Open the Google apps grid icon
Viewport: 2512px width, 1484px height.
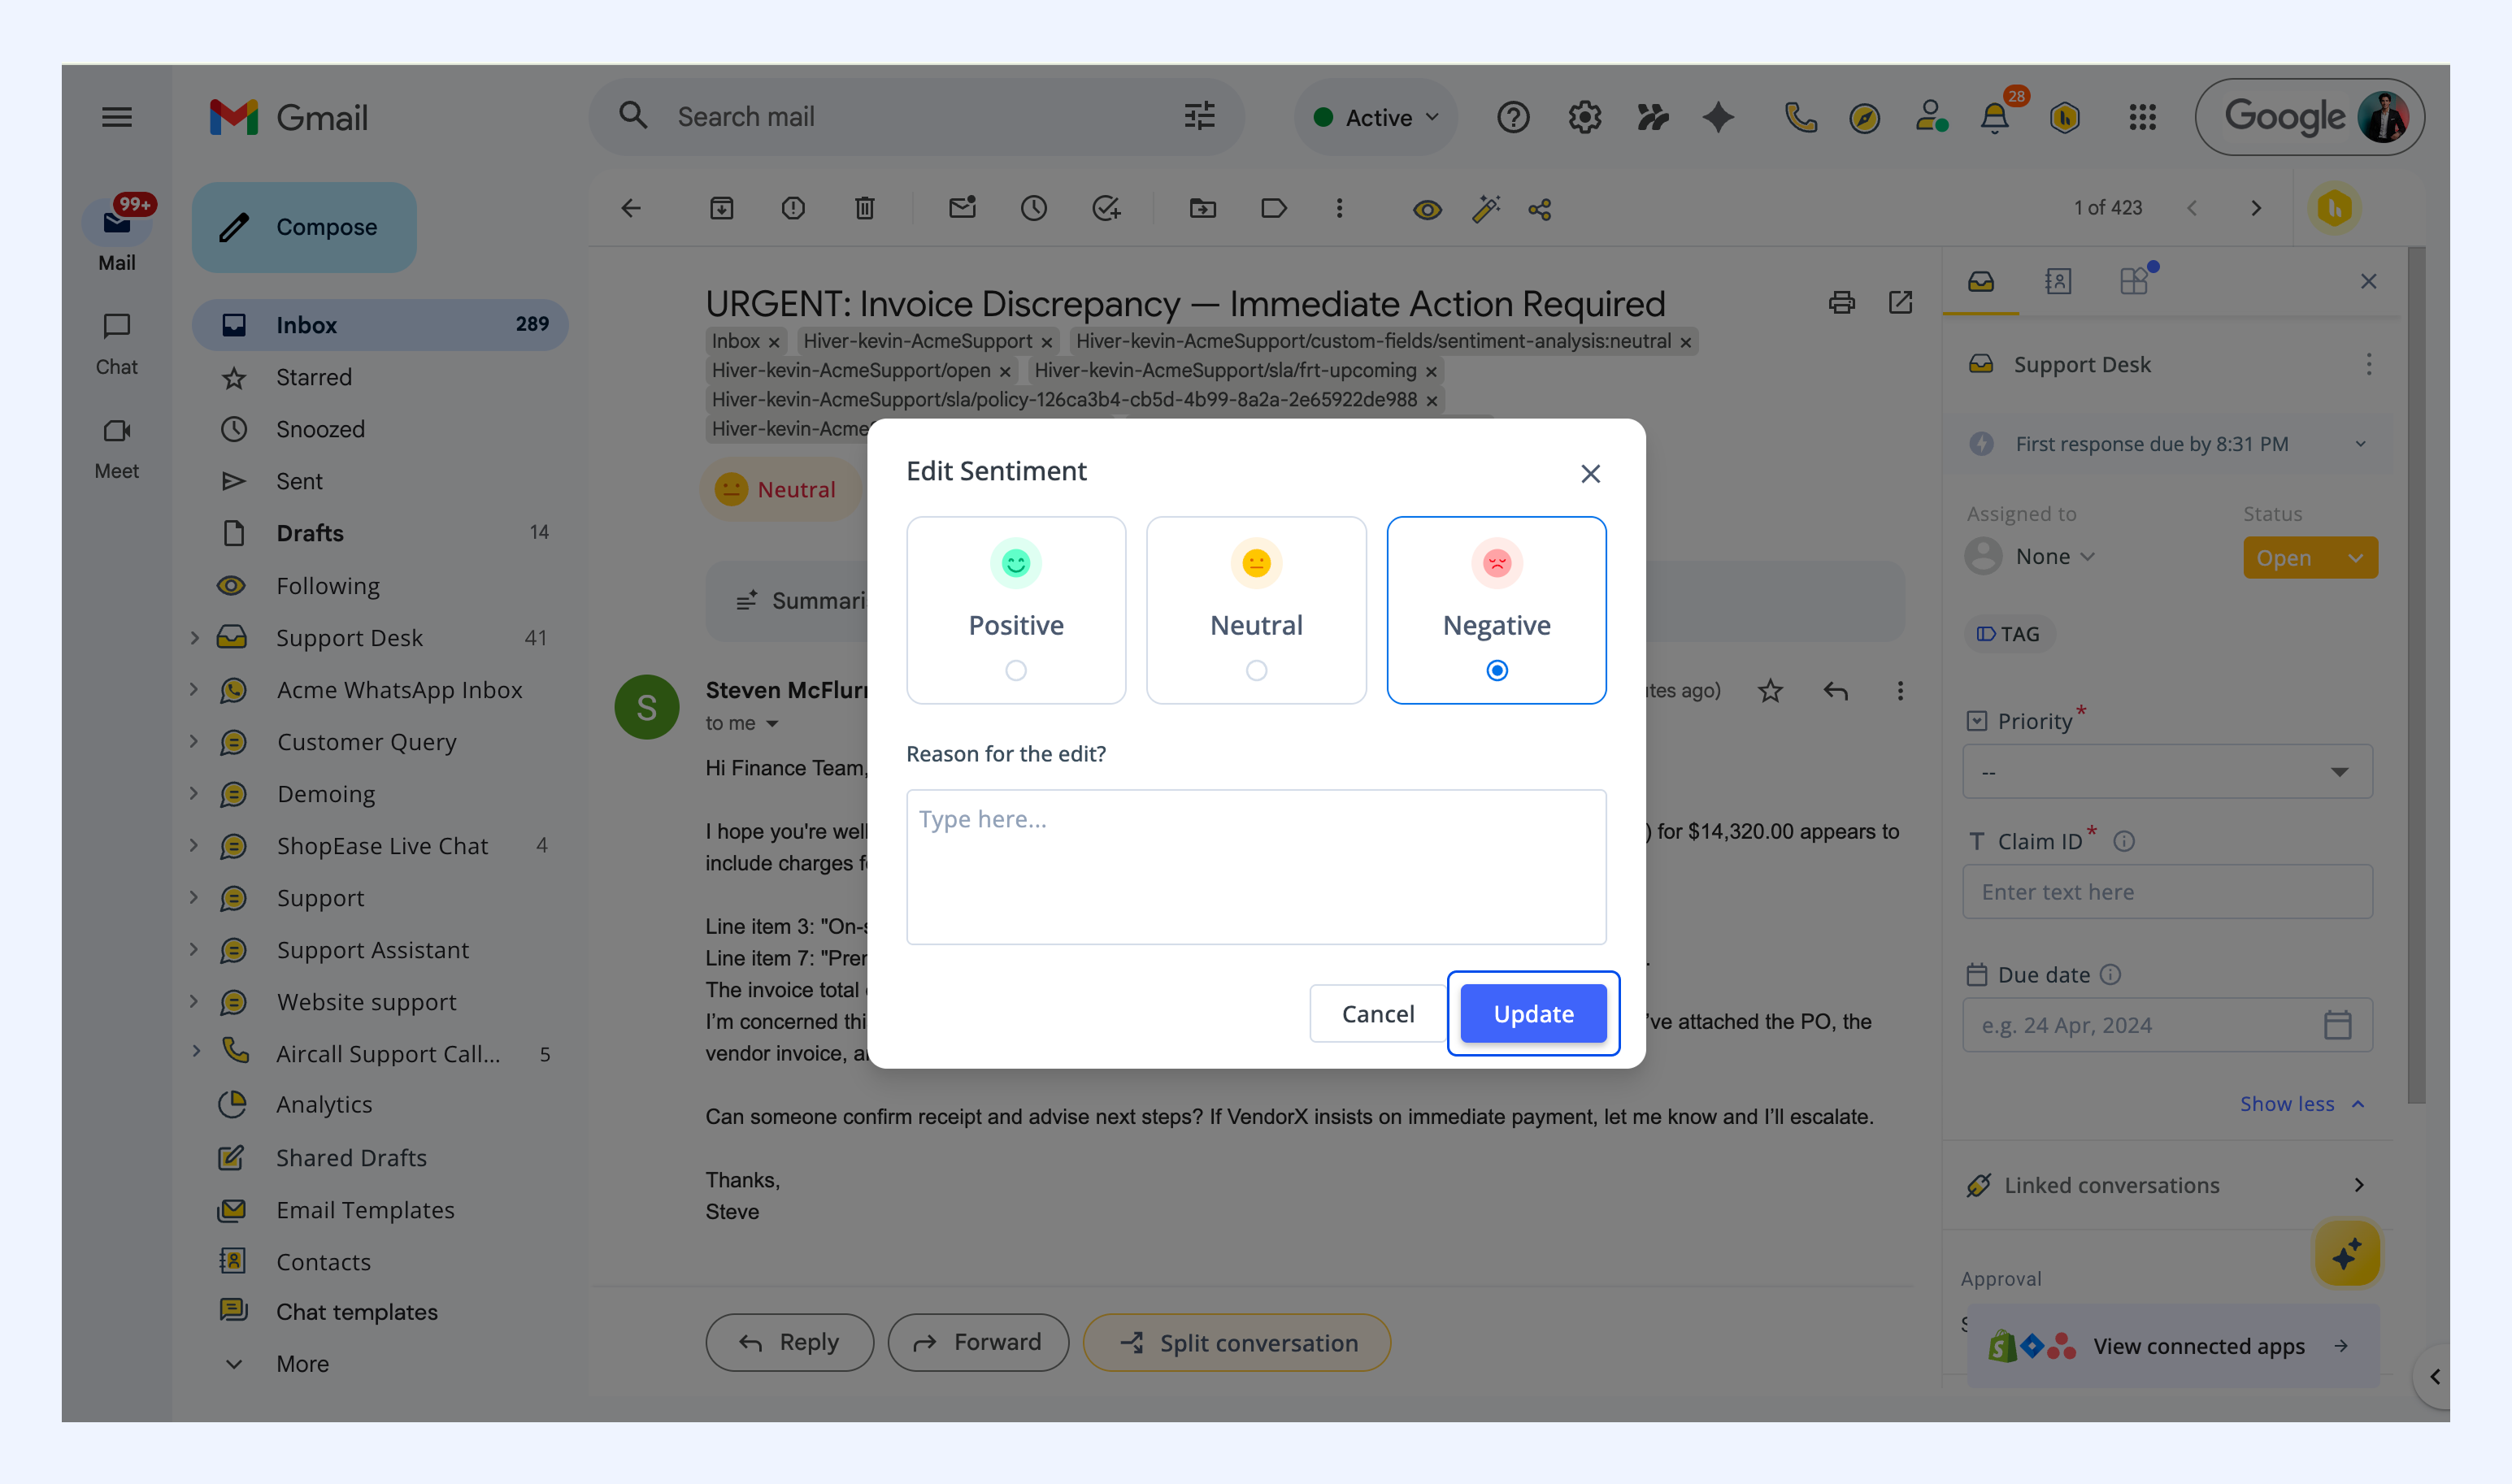pos(2142,117)
